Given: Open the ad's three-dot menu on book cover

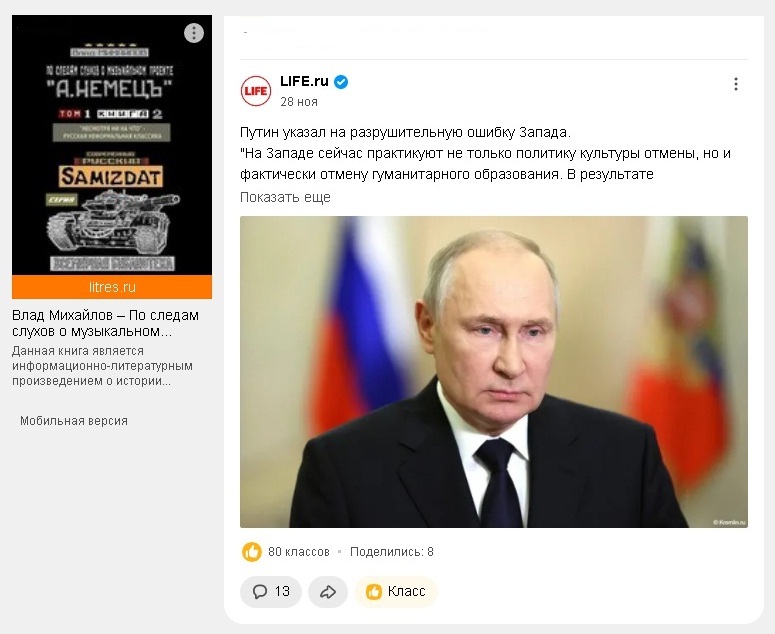Looking at the screenshot, I should pos(194,33).
